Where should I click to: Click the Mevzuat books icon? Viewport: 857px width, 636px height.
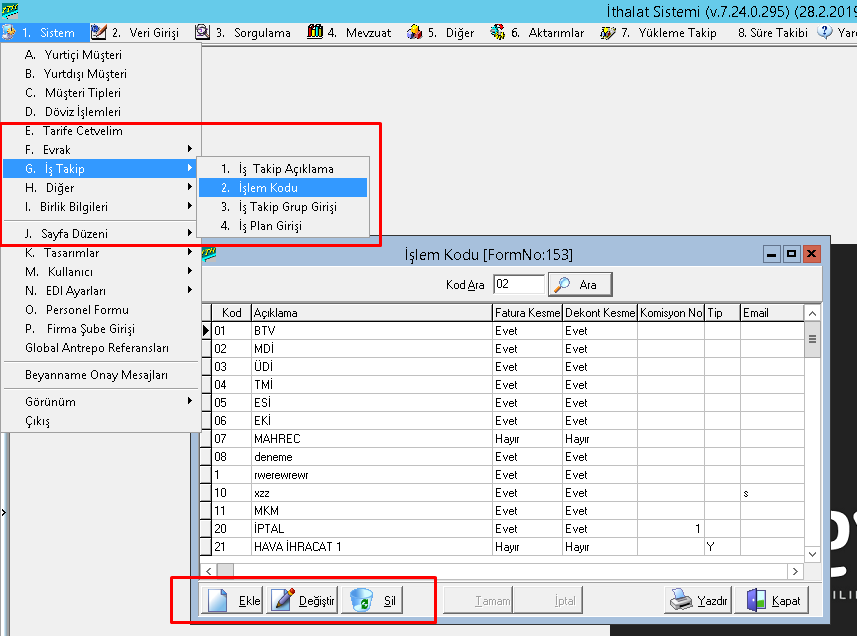[x=315, y=32]
